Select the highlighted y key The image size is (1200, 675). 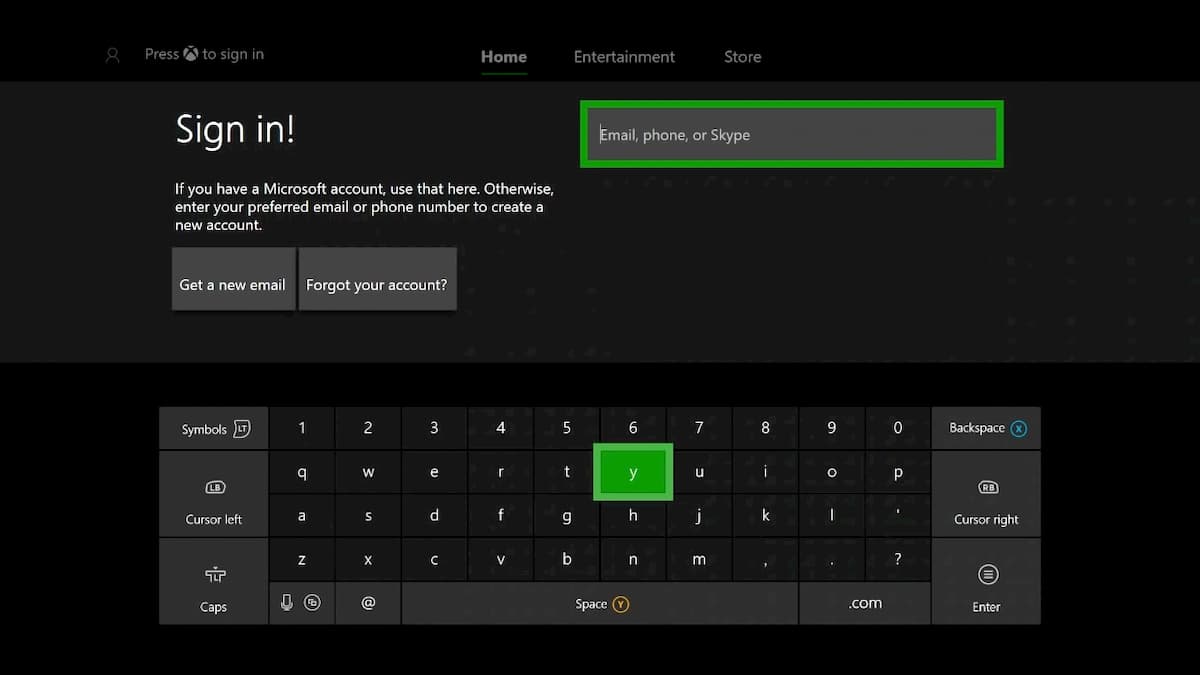pyautogui.click(x=633, y=472)
